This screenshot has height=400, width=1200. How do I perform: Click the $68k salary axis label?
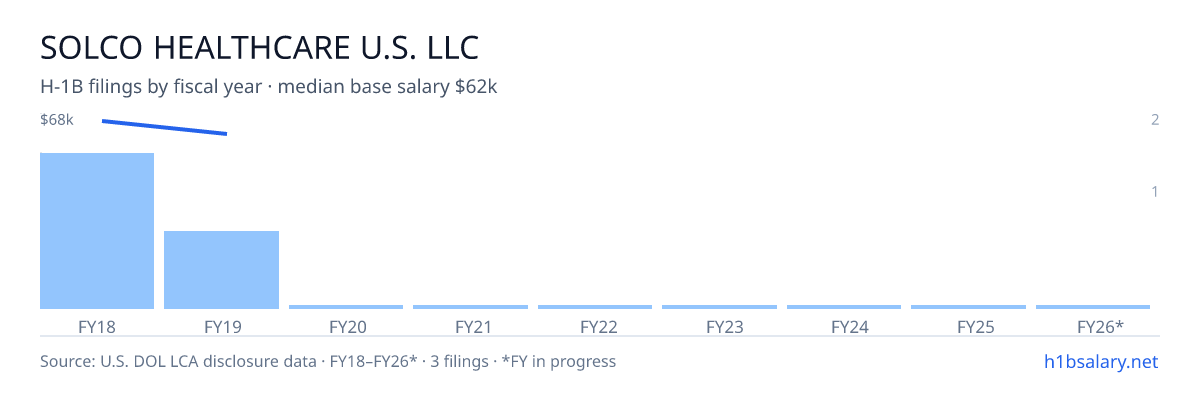[x=57, y=120]
